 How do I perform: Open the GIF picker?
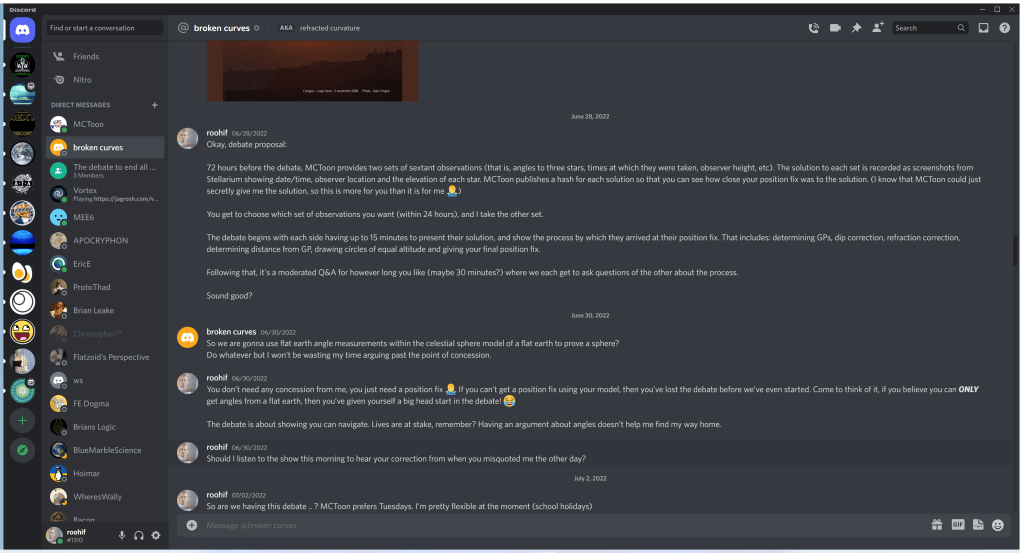[x=957, y=525]
